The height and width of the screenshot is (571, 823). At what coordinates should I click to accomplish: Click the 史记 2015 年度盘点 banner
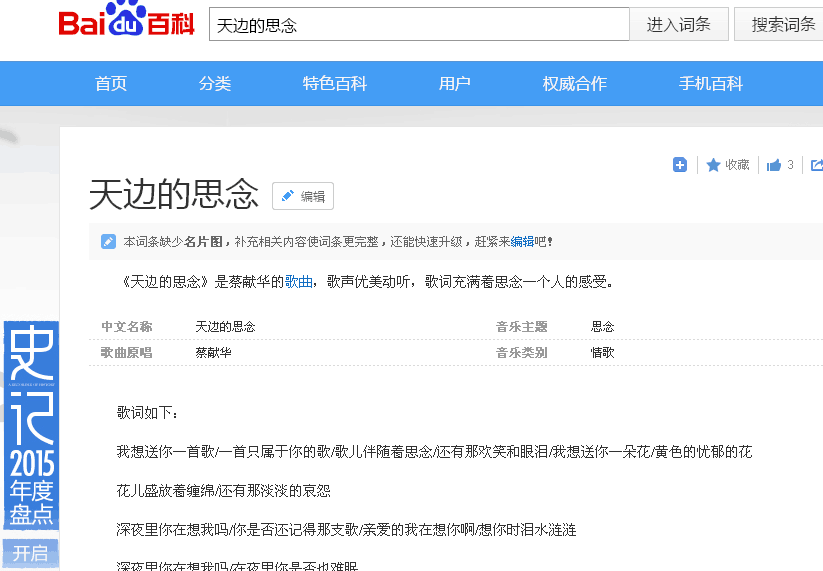[31, 425]
